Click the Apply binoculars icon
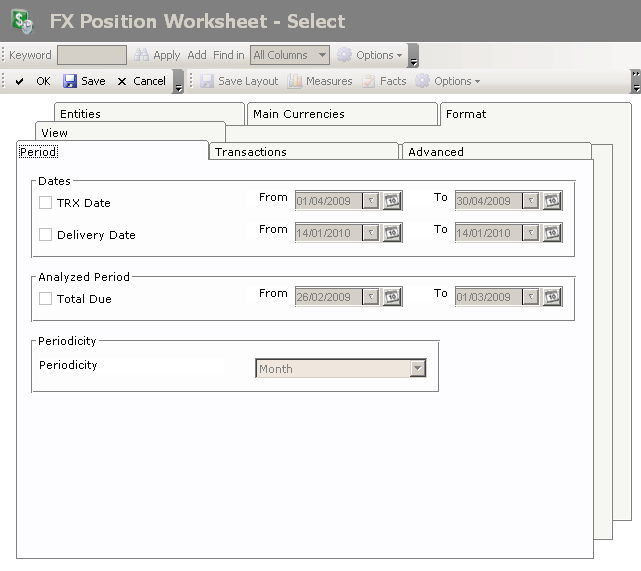The width and height of the screenshot is (641, 571). (141, 56)
